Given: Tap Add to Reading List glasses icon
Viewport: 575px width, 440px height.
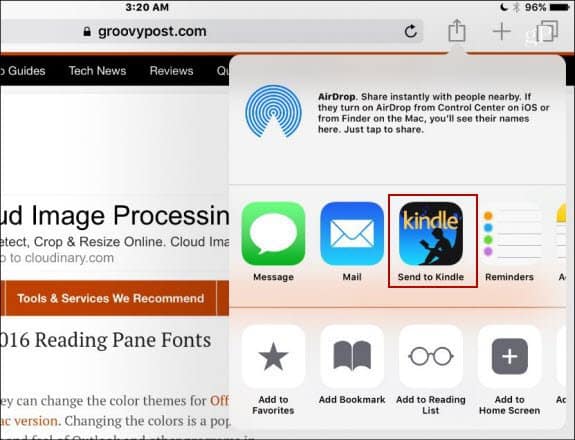Looking at the screenshot, I should 431,356.
